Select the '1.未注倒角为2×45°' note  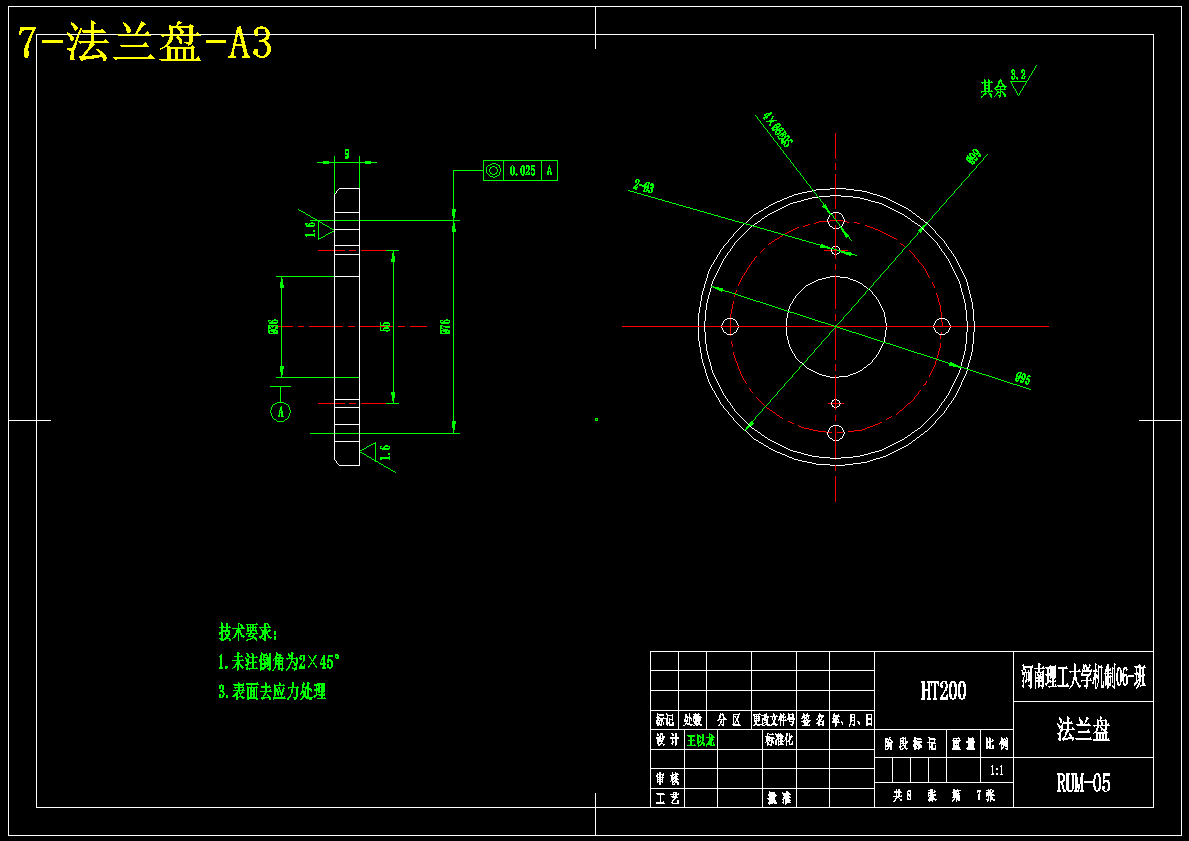[x=278, y=662]
